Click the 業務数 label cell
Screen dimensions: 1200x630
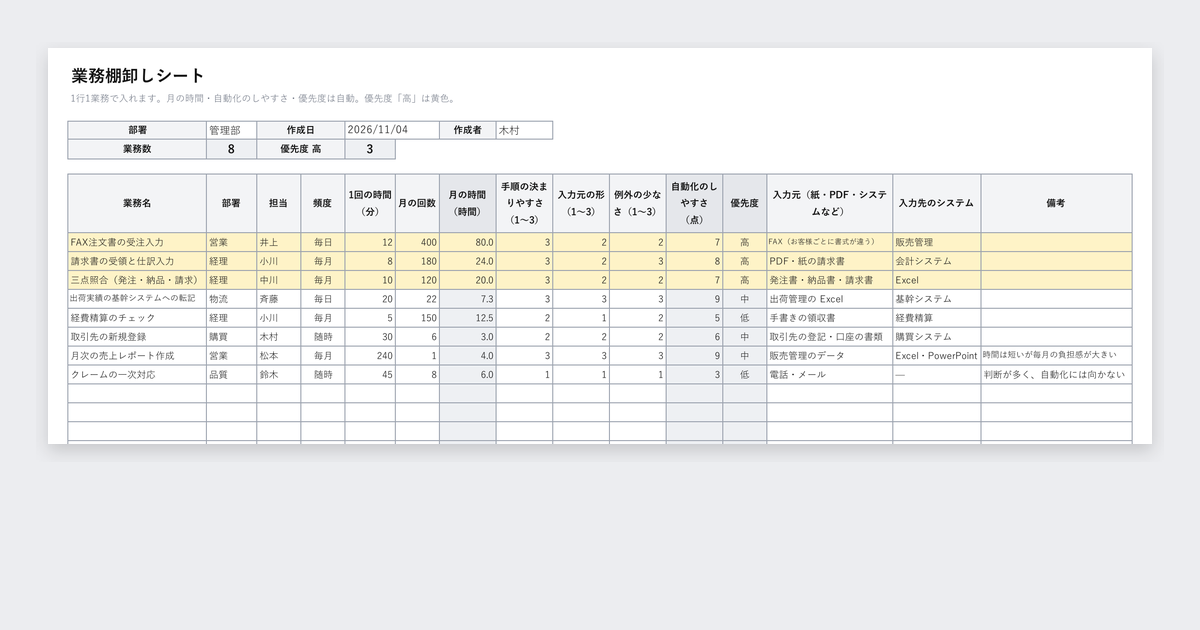click(137, 149)
